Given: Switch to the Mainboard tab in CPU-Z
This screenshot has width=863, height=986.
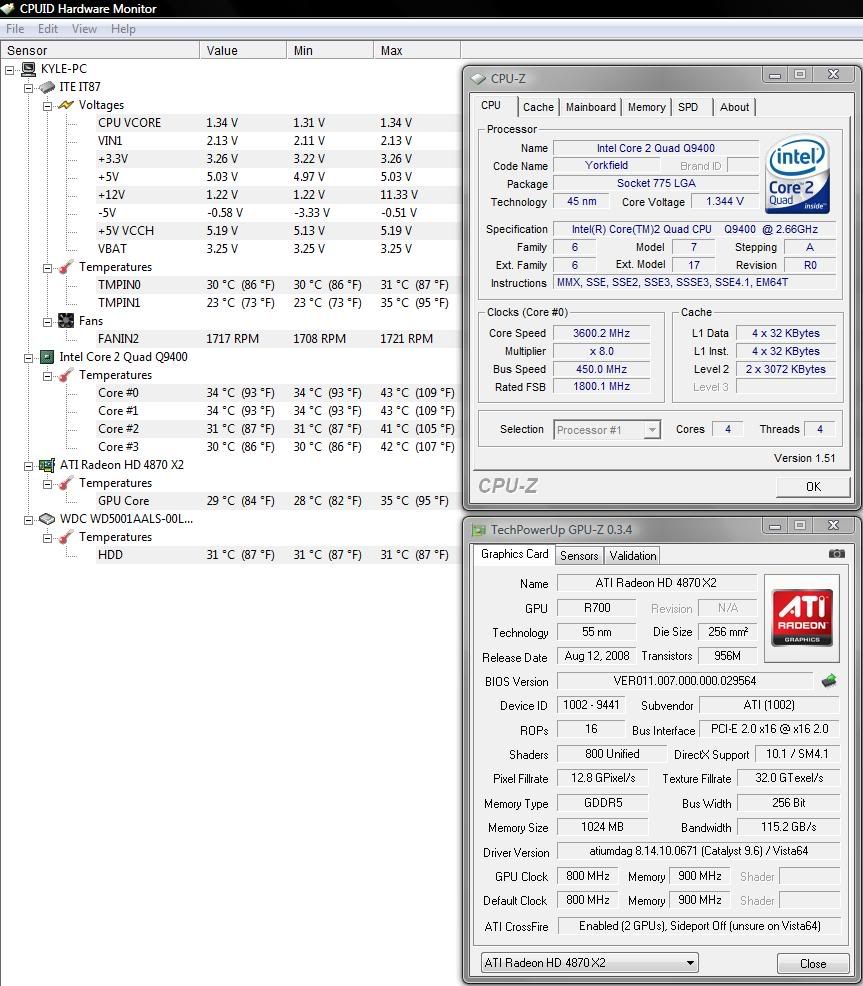Looking at the screenshot, I should coord(591,108).
